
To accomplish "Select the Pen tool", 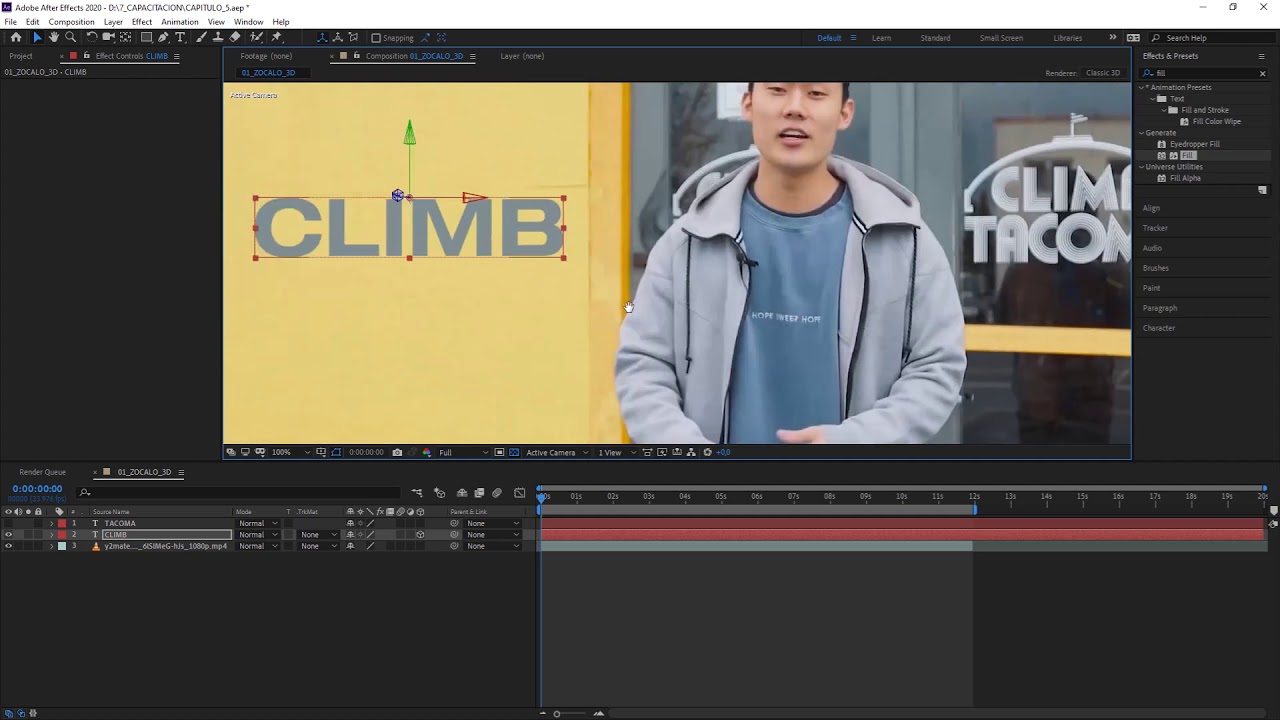I will 163,37.
